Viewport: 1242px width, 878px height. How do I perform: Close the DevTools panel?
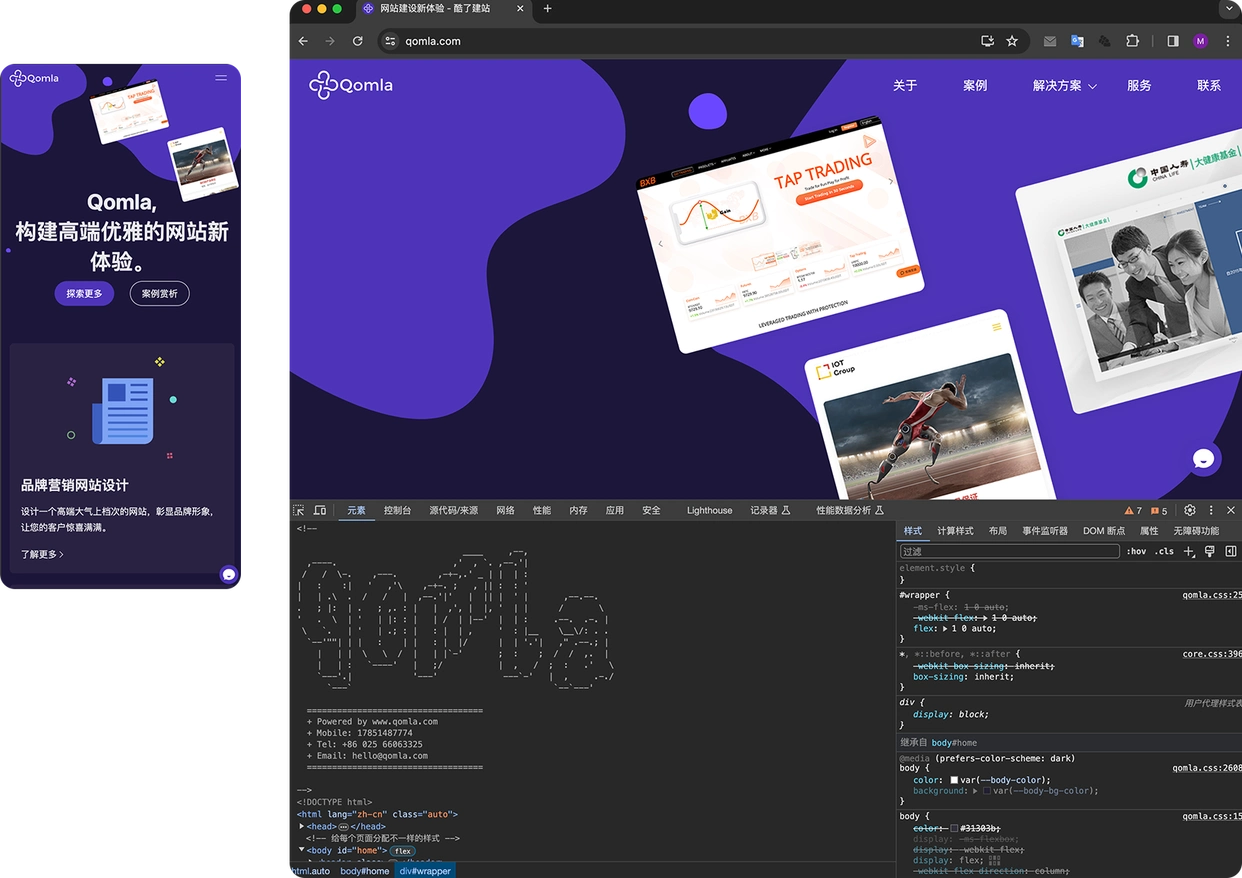coord(1231,510)
